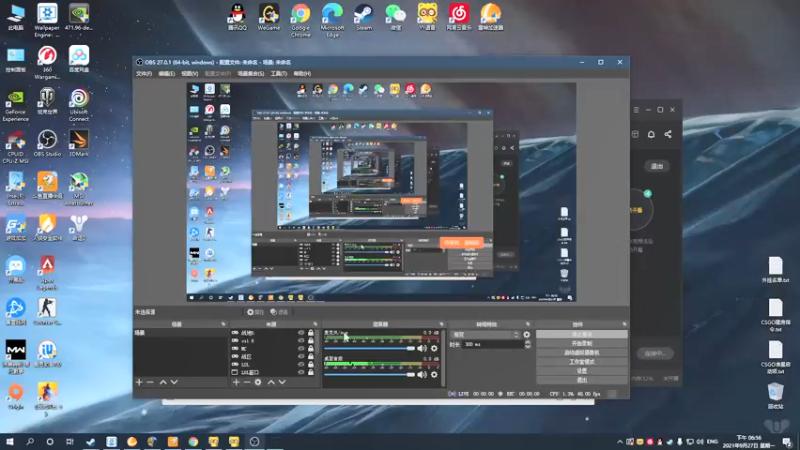The image size is (800, 450).
Task: Open taskbar search magnifier
Action: 30,441
